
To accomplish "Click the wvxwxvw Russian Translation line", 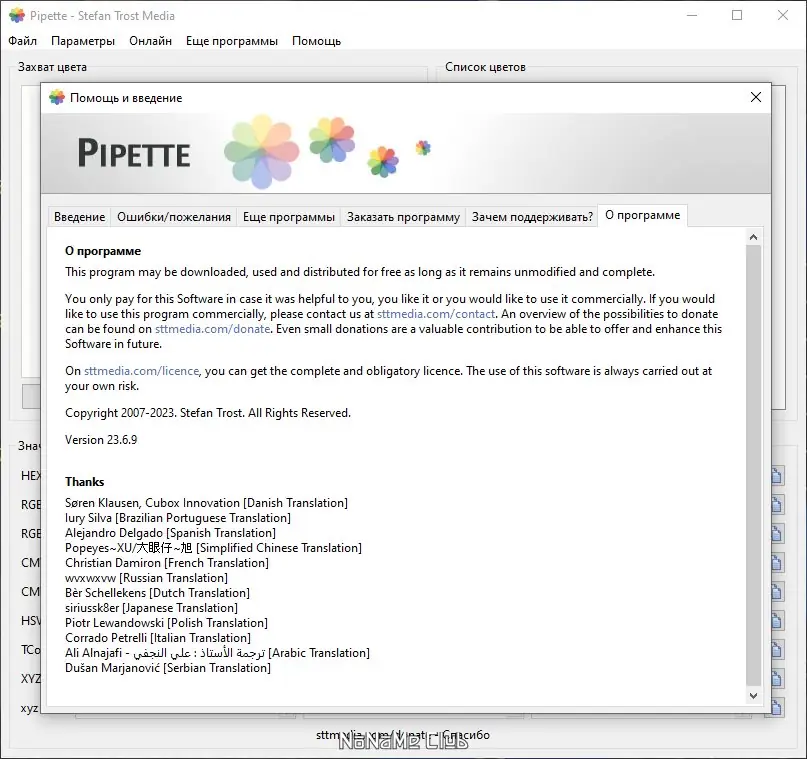I will pos(147,578).
